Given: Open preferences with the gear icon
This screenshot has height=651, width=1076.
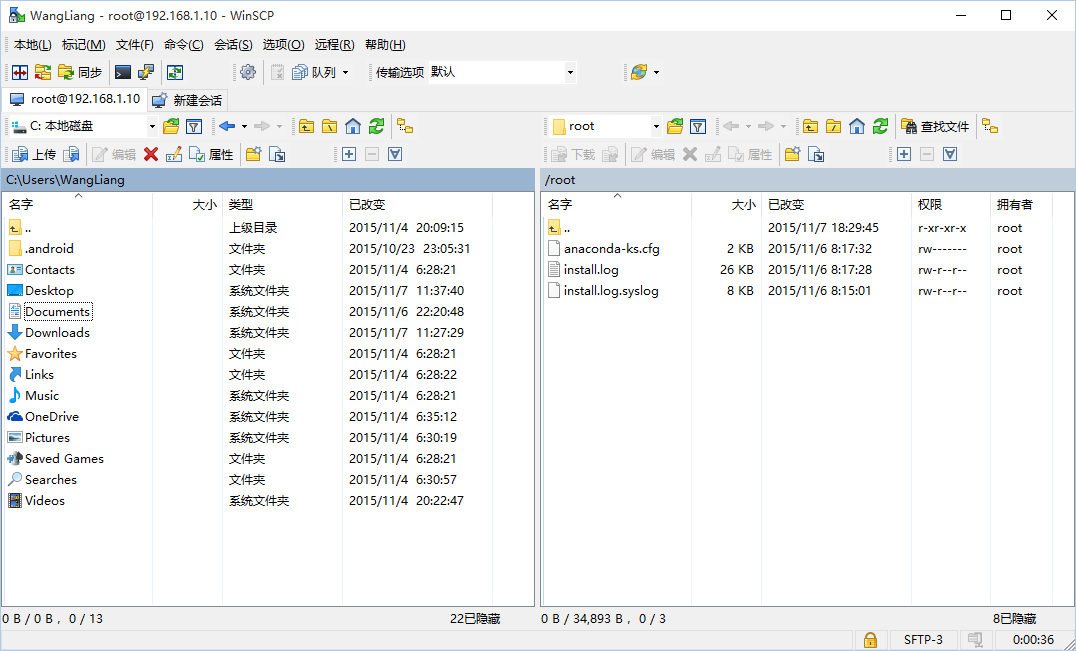Looking at the screenshot, I should (x=248, y=72).
